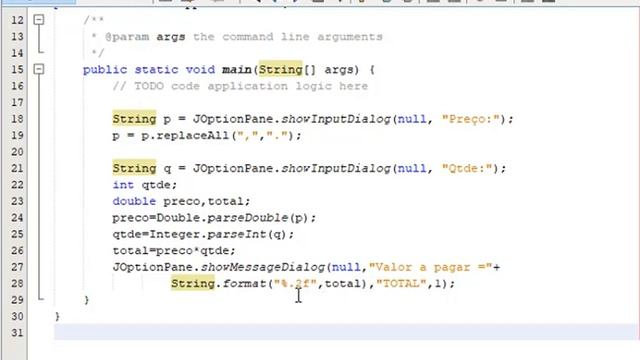Click "preco,total;" on line 23
Screen dimensions: 640x360
(207, 201)
